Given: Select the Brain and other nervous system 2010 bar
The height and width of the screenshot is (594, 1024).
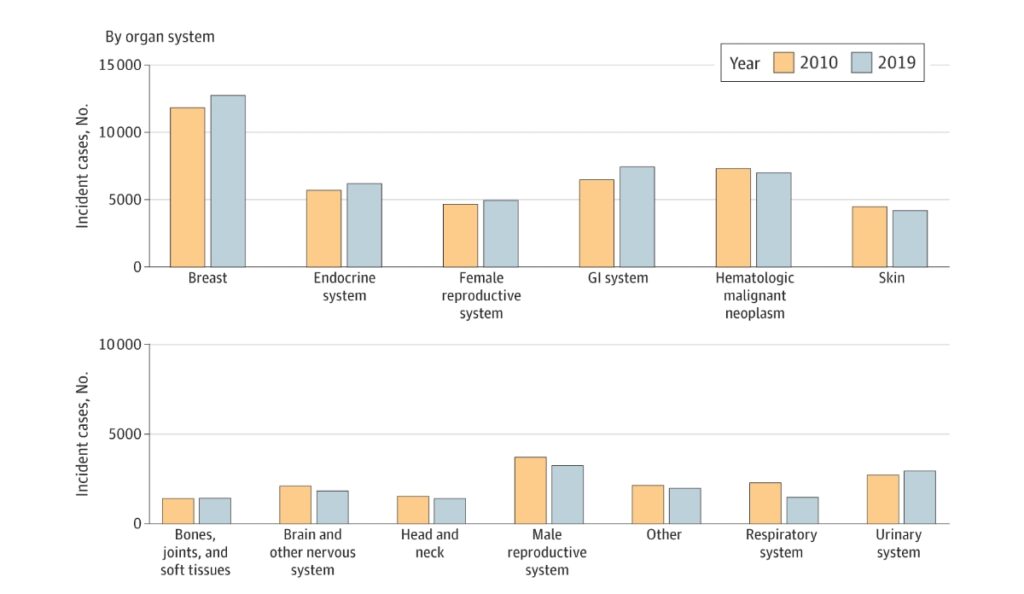Looking at the screenshot, I should (295, 504).
